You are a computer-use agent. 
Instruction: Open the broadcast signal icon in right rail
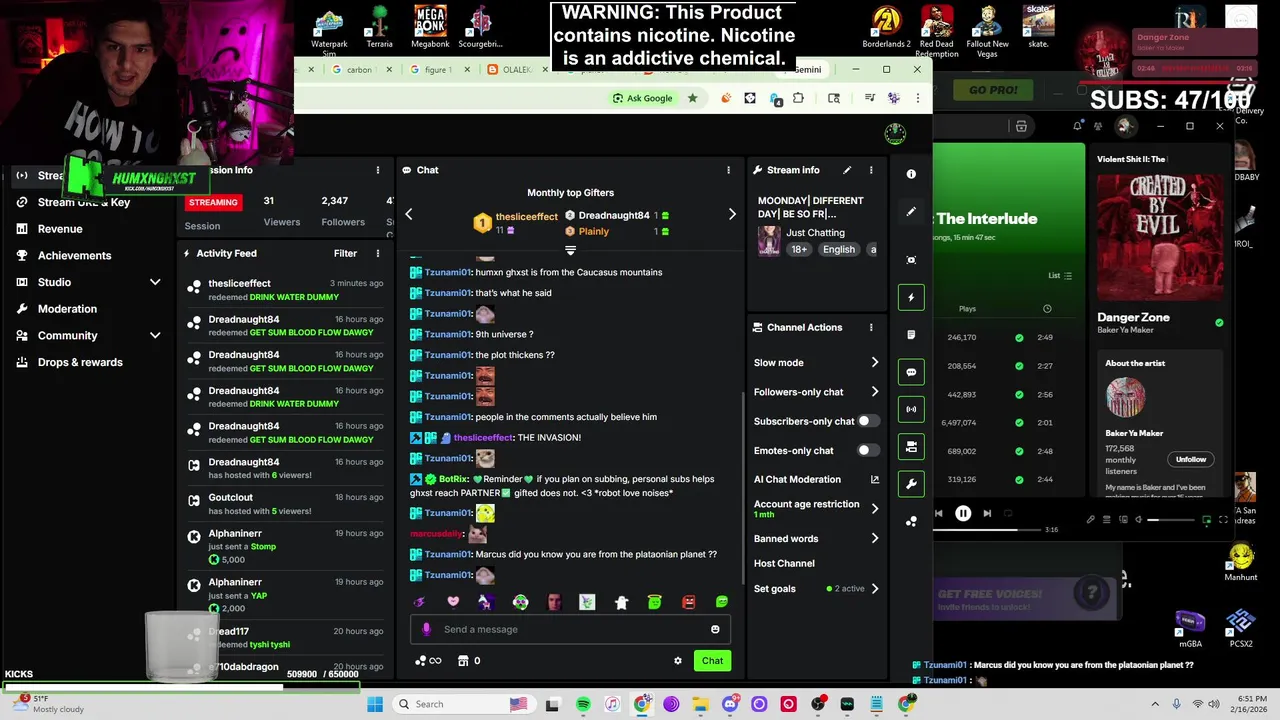pyautogui.click(x=911, y=409)
